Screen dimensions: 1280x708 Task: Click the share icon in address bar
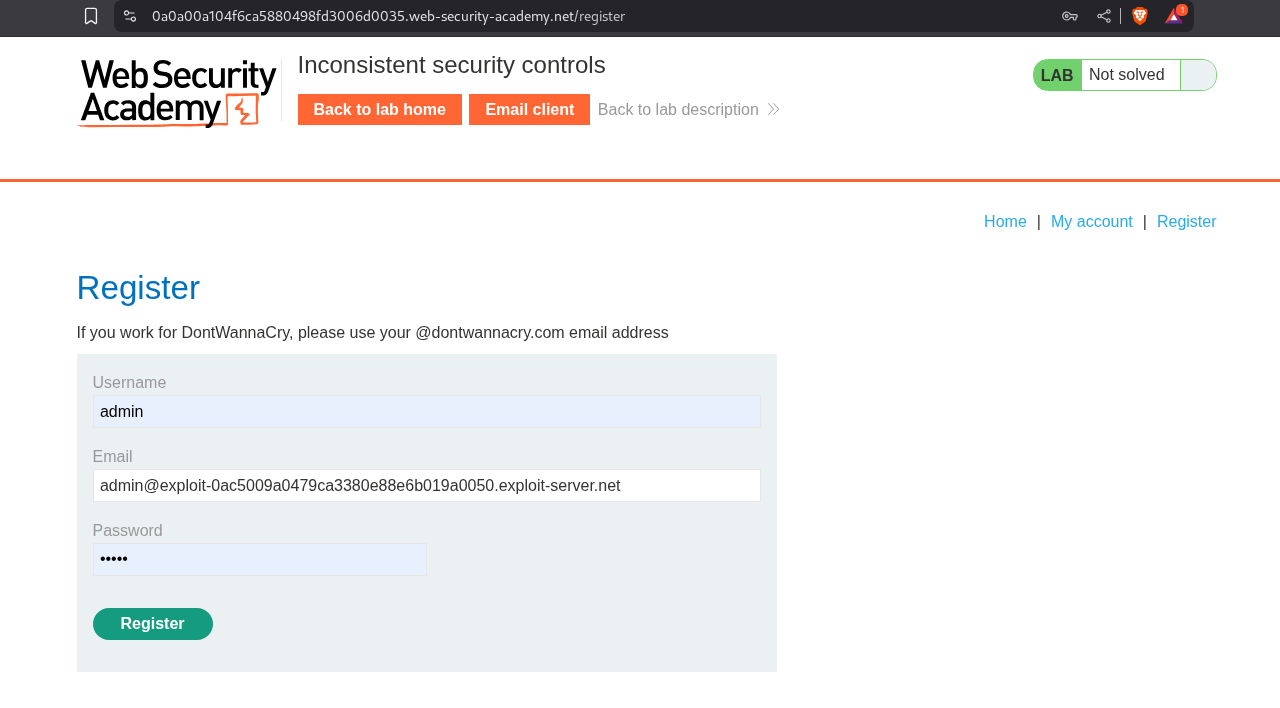click(1104, 16)
